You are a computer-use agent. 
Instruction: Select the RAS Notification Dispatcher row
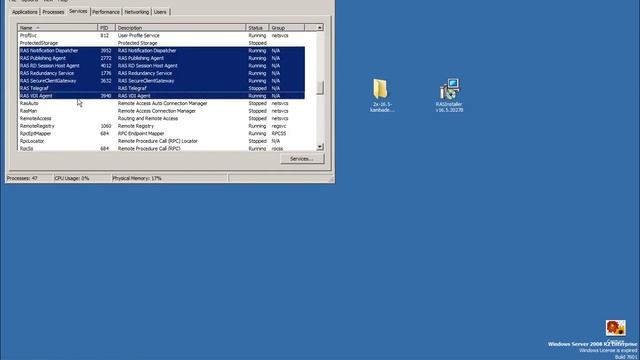[162, 51]
